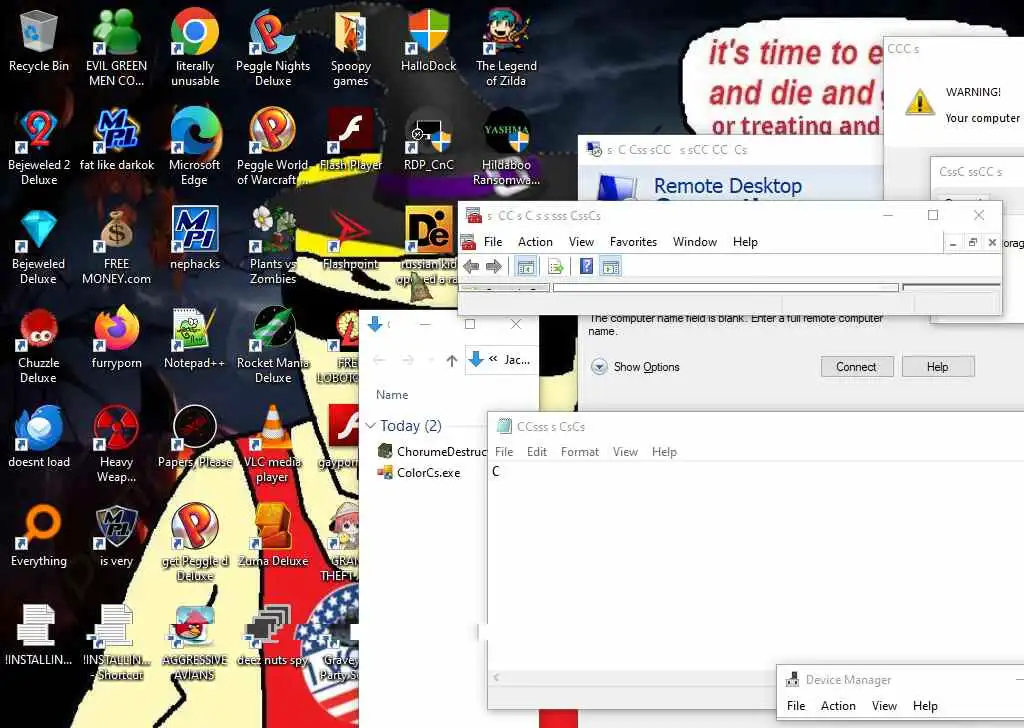The height and width of the screenshot is (728, 1024).
Task: Open the Papers, Please shortcut
Action: [195, 437]
